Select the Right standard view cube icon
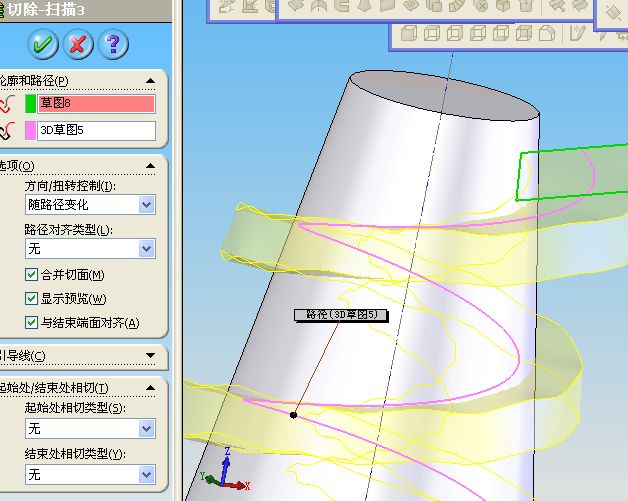The width and height of the screenshot is (628, 501). click(x=477, y=33)
